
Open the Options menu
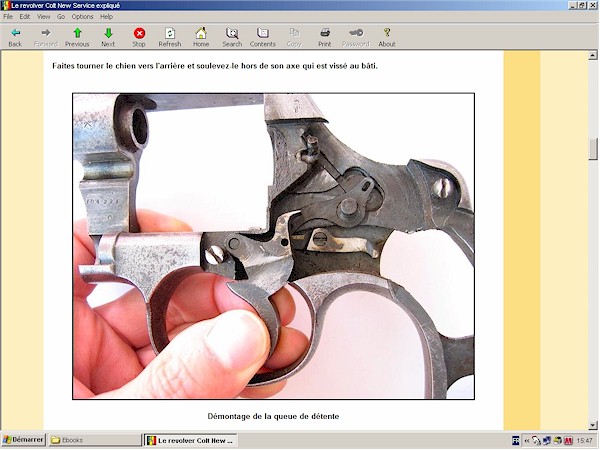click(x=82, y=17)
